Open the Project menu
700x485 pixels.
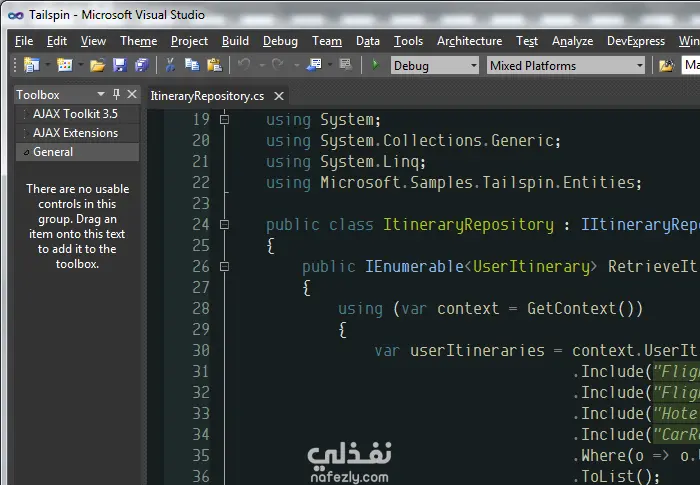pos(189,41)
